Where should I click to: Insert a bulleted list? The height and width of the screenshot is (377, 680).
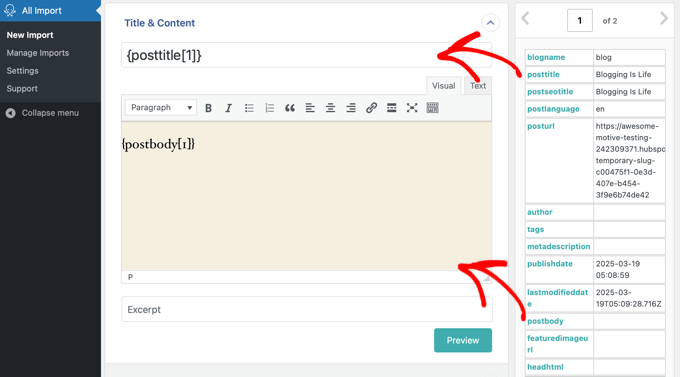click(249, 108)
